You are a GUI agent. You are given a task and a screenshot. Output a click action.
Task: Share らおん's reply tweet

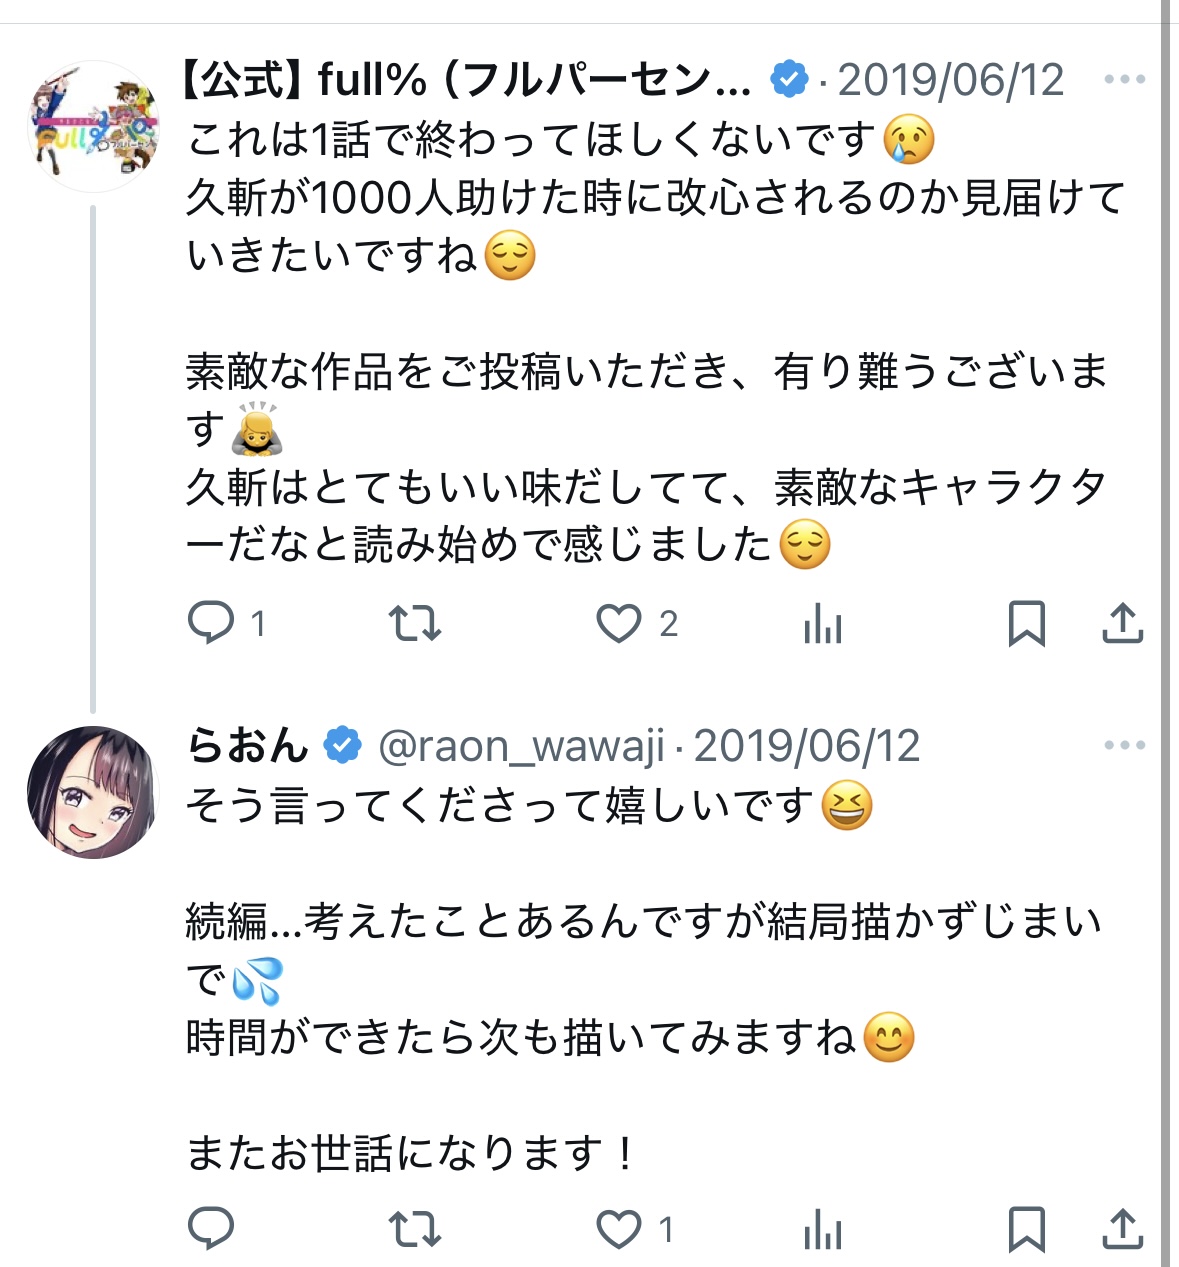coord(1122,1229)
